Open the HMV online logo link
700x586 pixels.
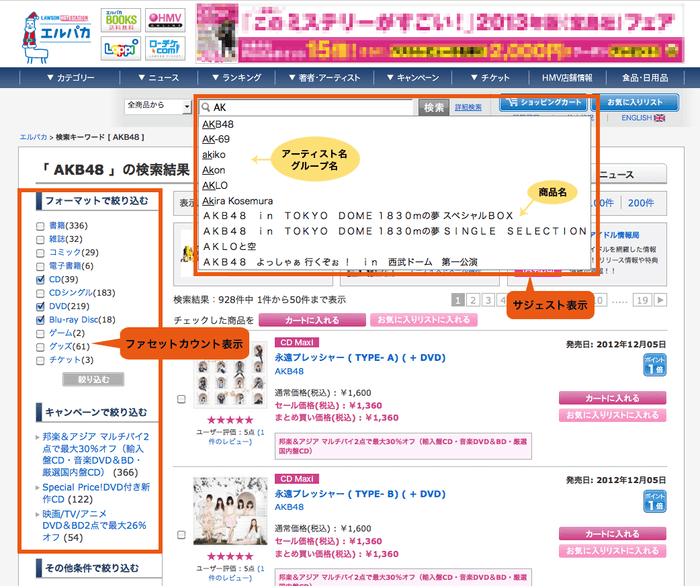165,20
